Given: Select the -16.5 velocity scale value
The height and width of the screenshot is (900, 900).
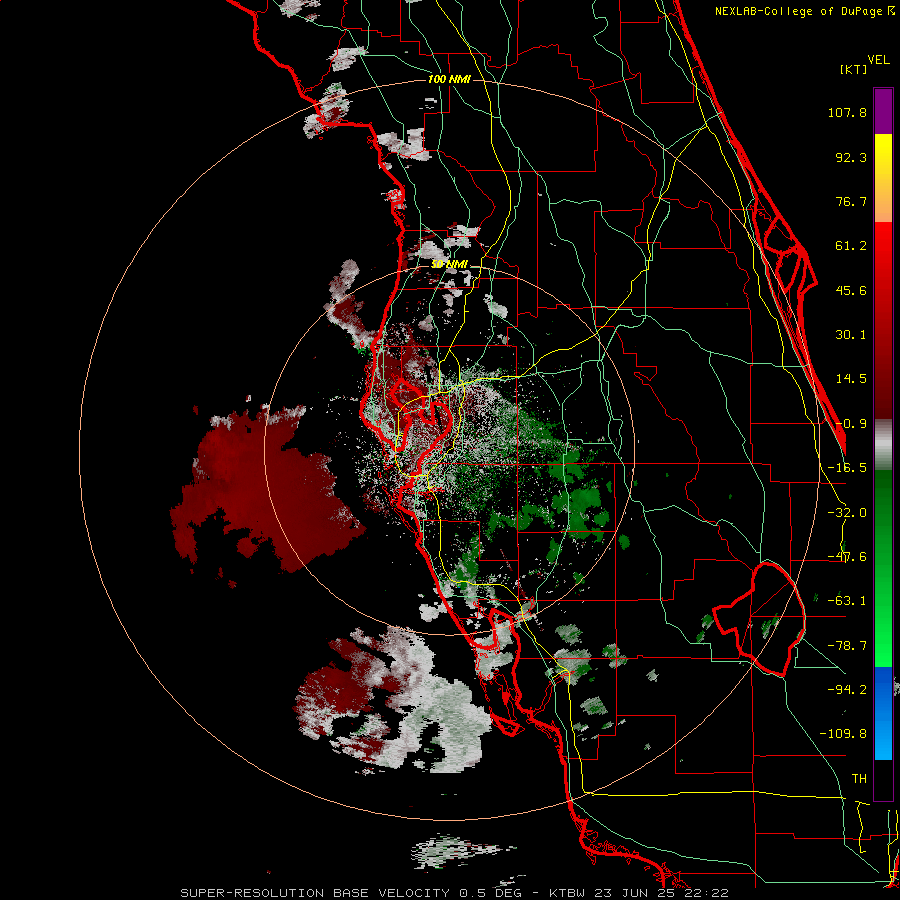Looking at the screenshot, I should click(847, 468).
